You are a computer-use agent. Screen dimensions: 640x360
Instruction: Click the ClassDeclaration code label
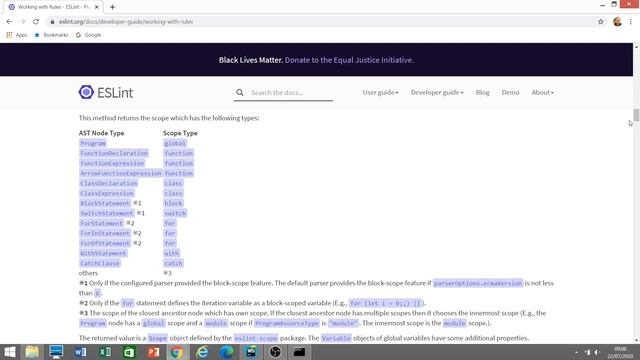pyautogui.click(x=109, y=183)
